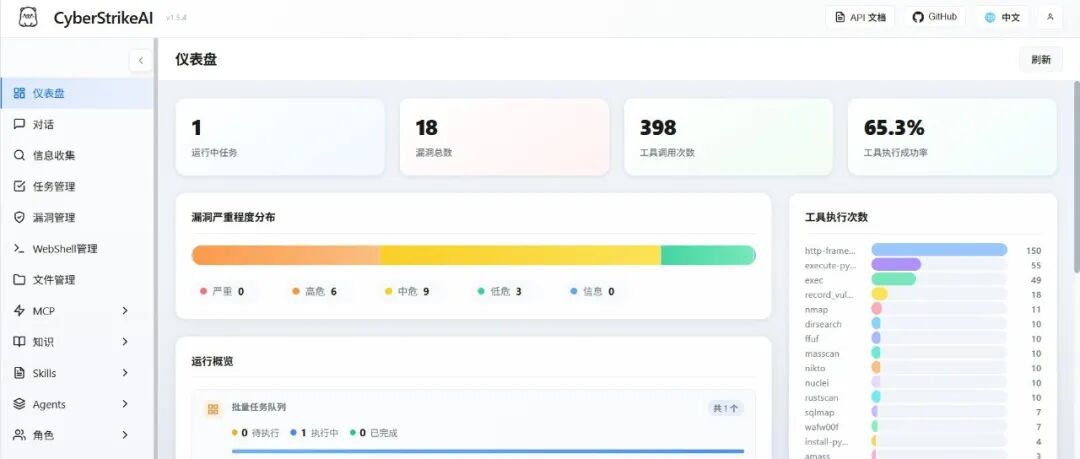The image size is (1080, 459).
Task: Click the 共 1 个 badge in task queue
Action: pyautogui.click(x=725, y=408)
